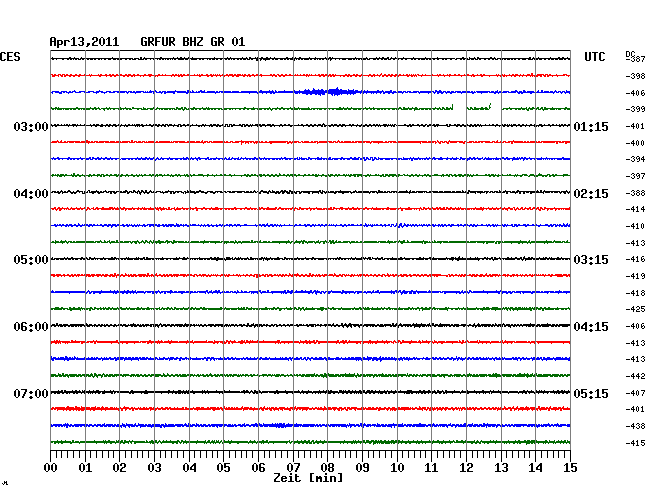
Task: Click the CES time label 07:00
Action: [x=31, y=393]
